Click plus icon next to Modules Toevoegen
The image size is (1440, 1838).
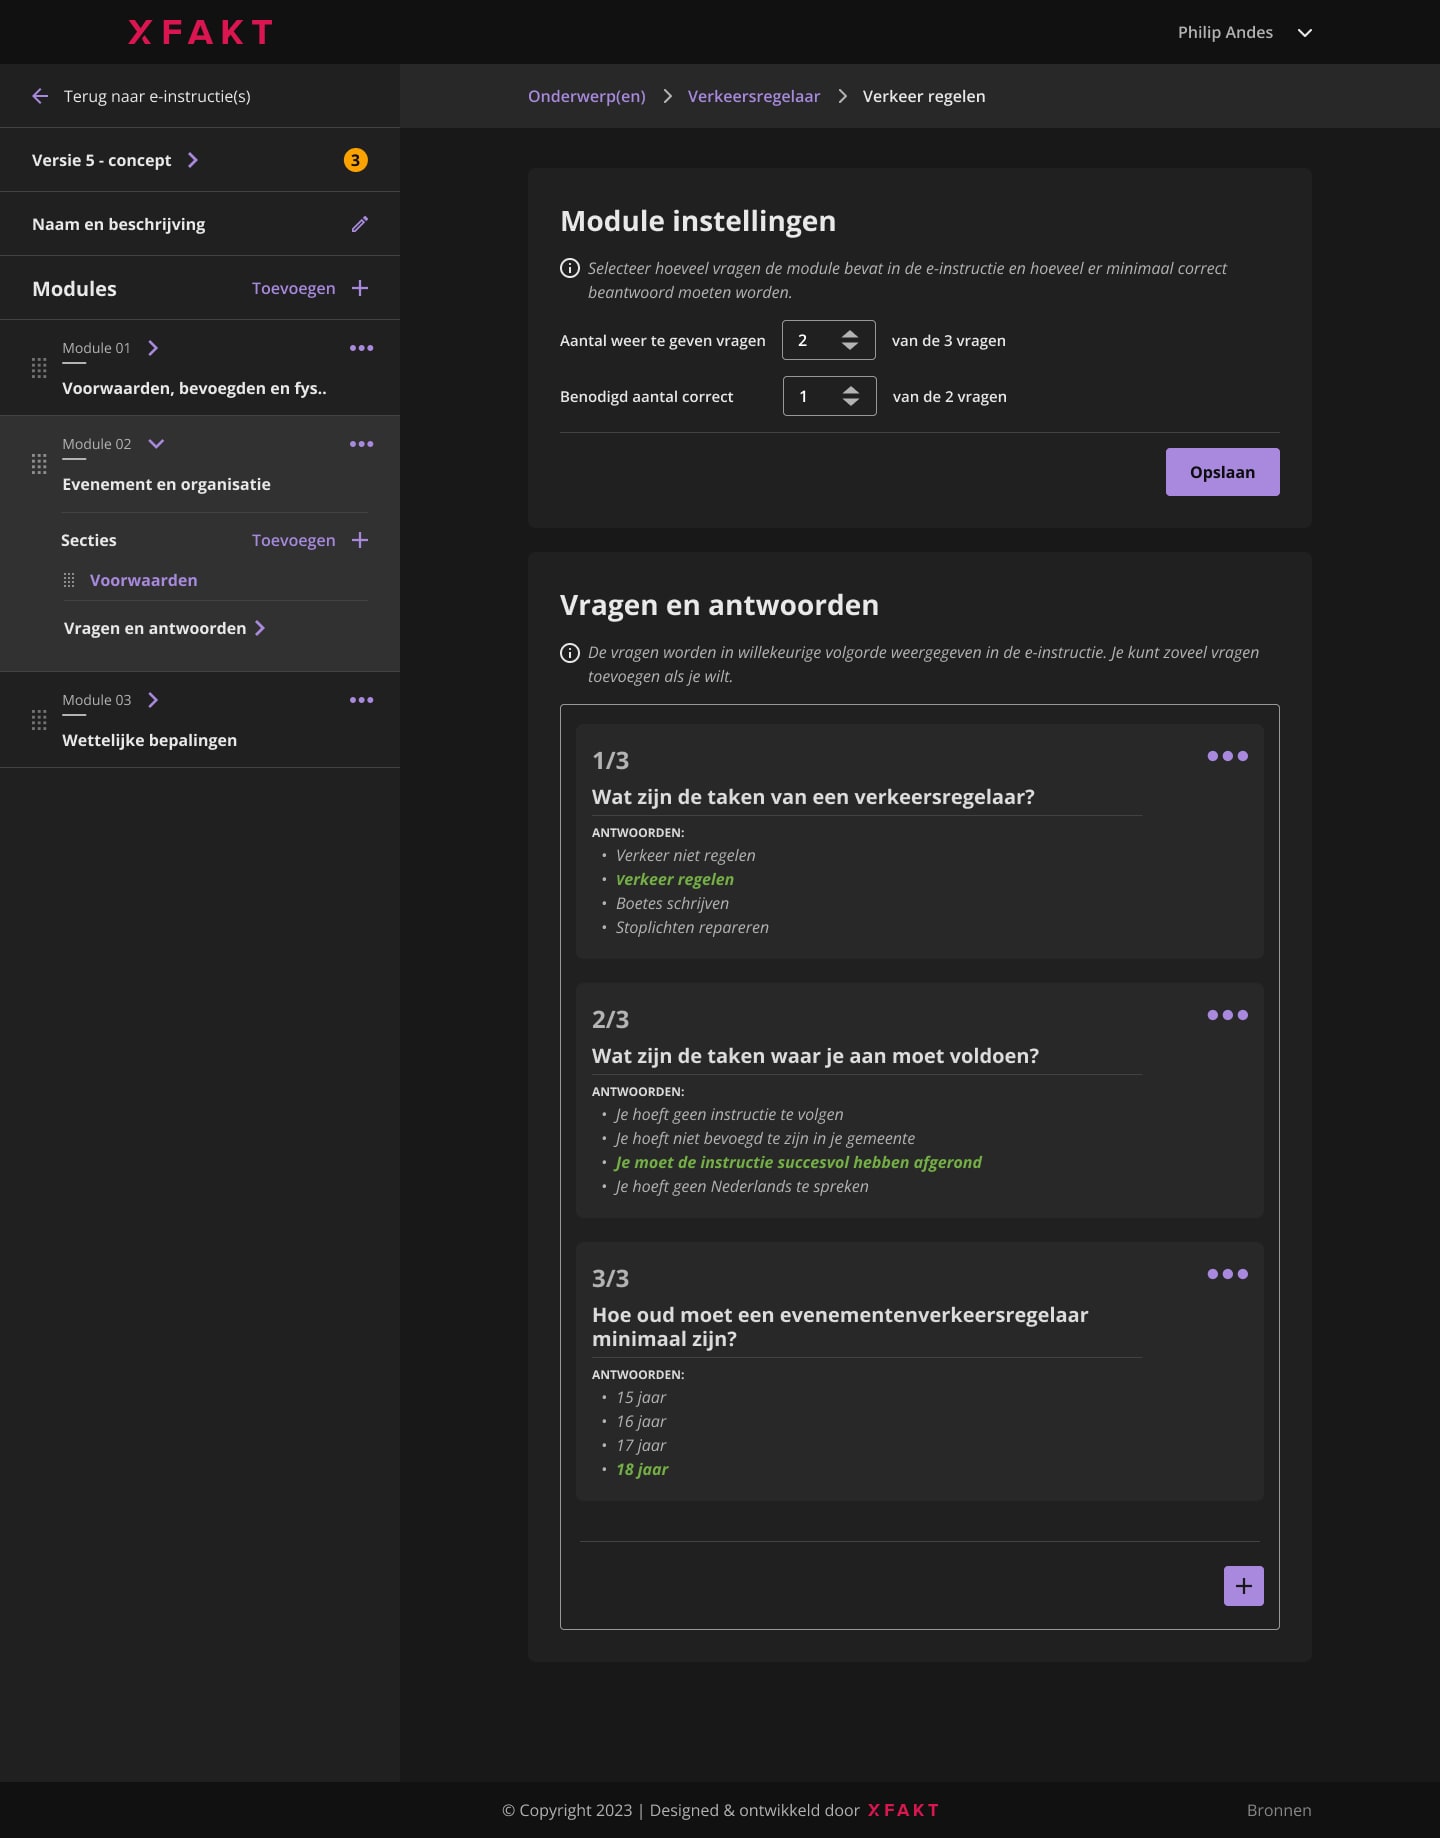[x=360, y=288]
